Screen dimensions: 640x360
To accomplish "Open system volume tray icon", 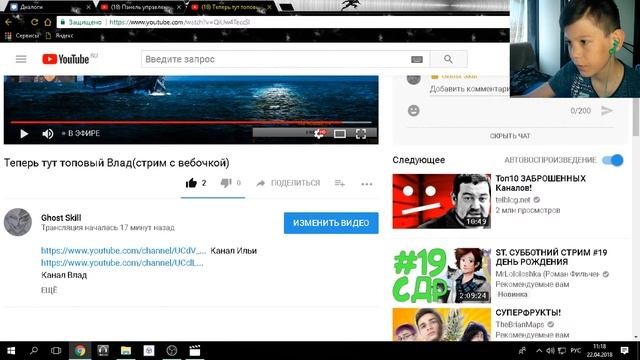I will (550, 351).
